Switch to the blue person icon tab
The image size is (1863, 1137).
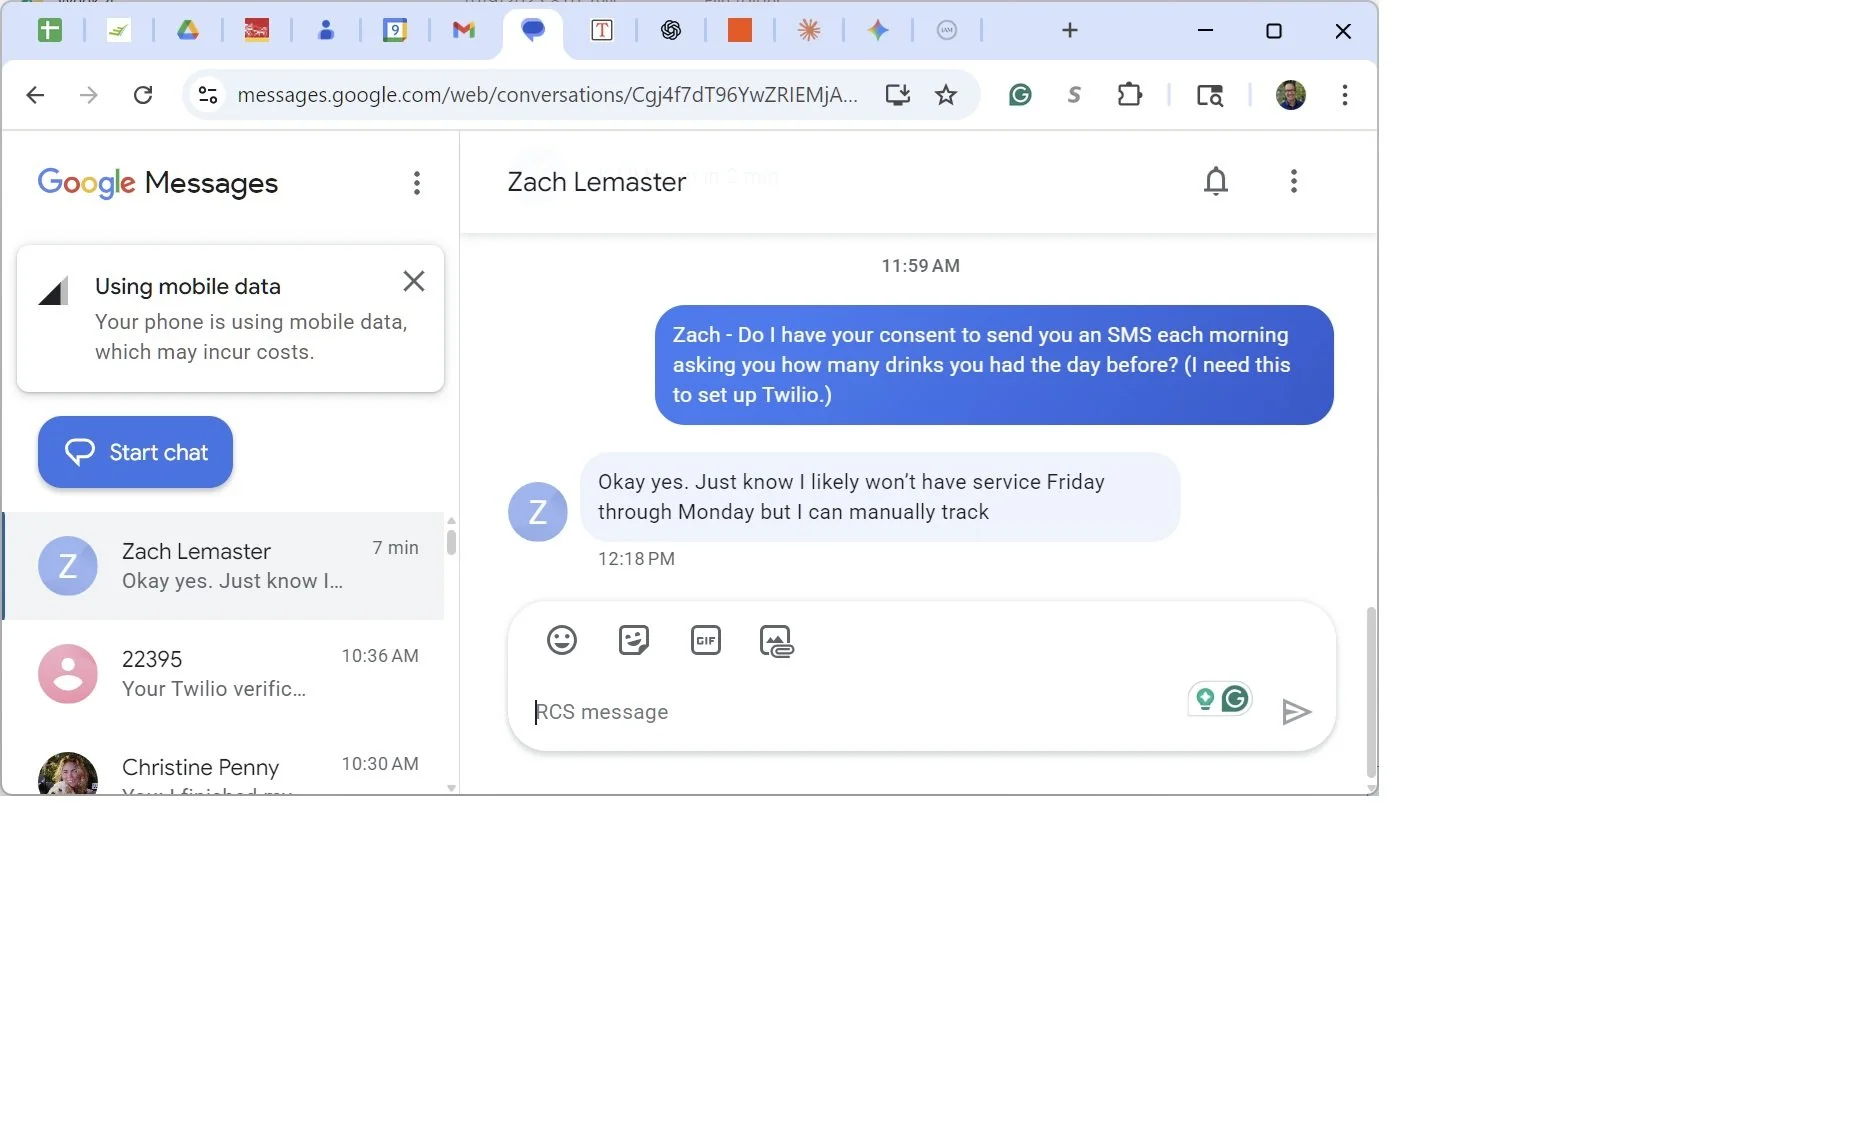tap(326, 31)
